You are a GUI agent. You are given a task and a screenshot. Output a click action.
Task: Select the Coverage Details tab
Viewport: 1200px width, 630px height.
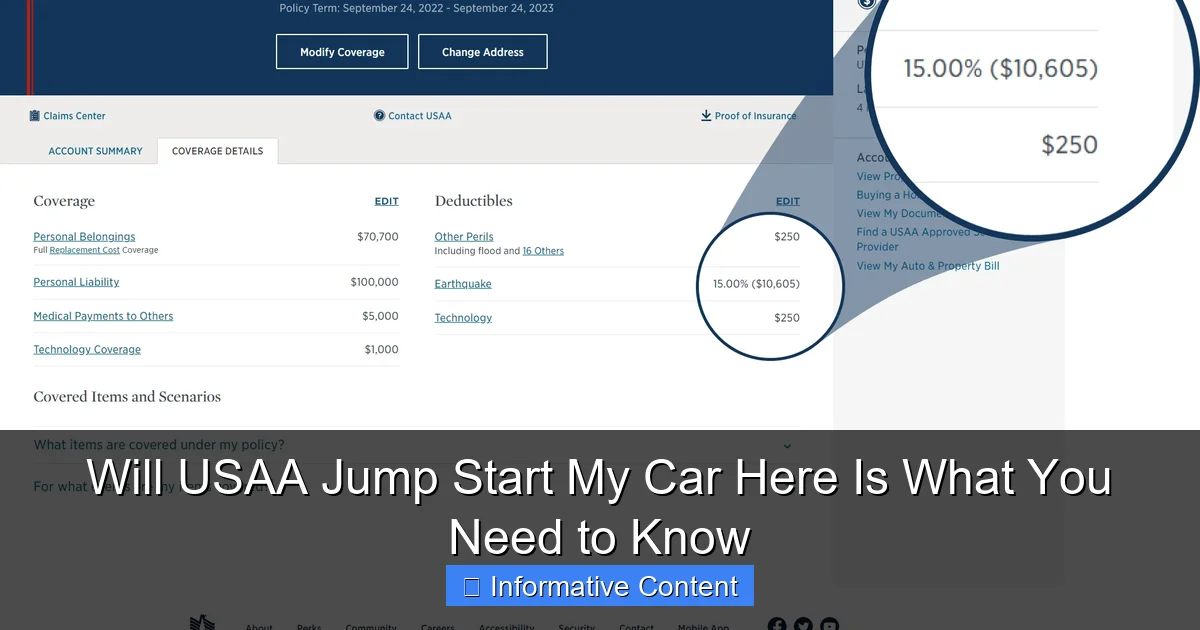[x=217, y=151]
